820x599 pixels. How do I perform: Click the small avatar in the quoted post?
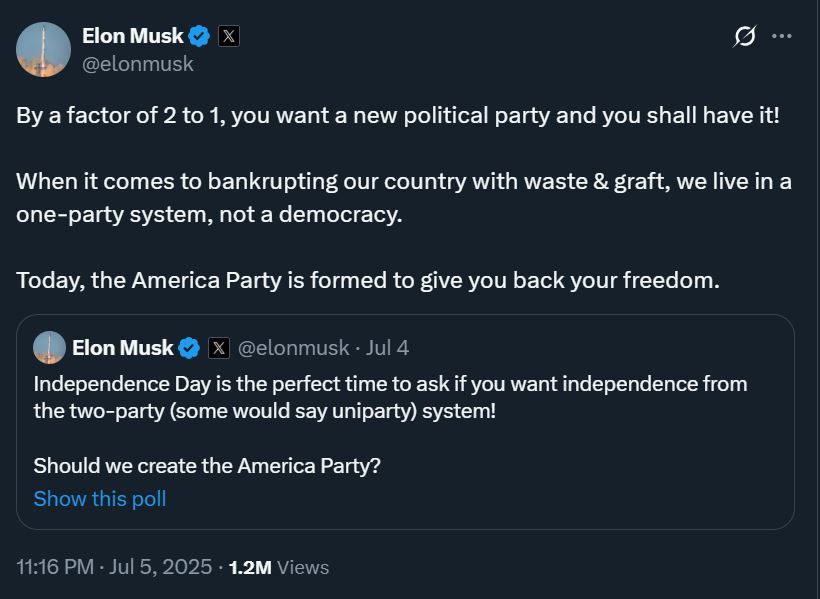pos(49,347)
